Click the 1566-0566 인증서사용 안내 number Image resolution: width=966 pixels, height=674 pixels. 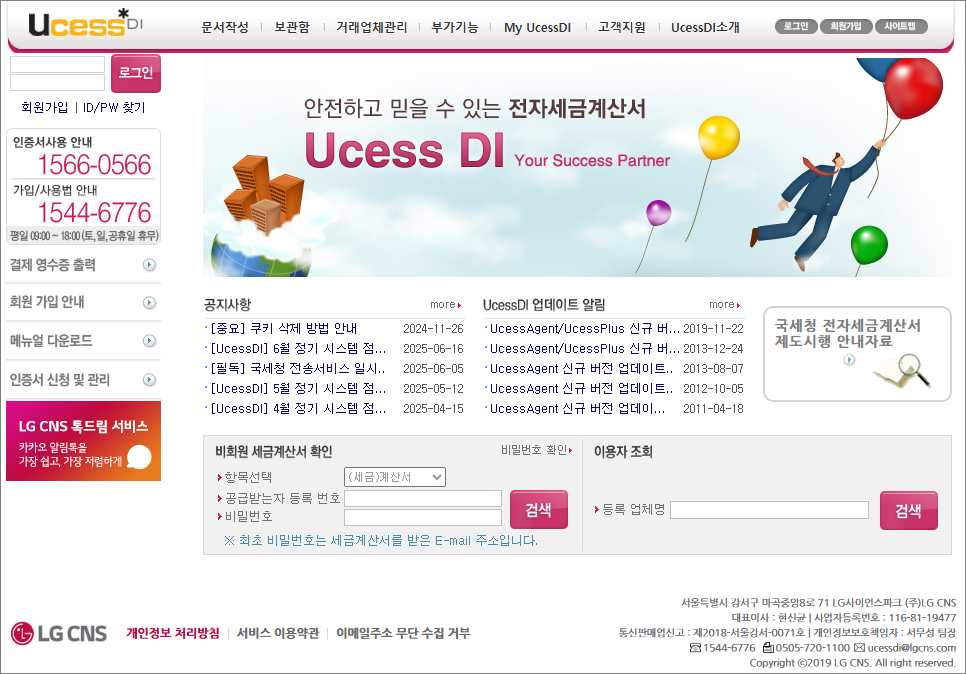pyautogui.click(x=94, y=165)
